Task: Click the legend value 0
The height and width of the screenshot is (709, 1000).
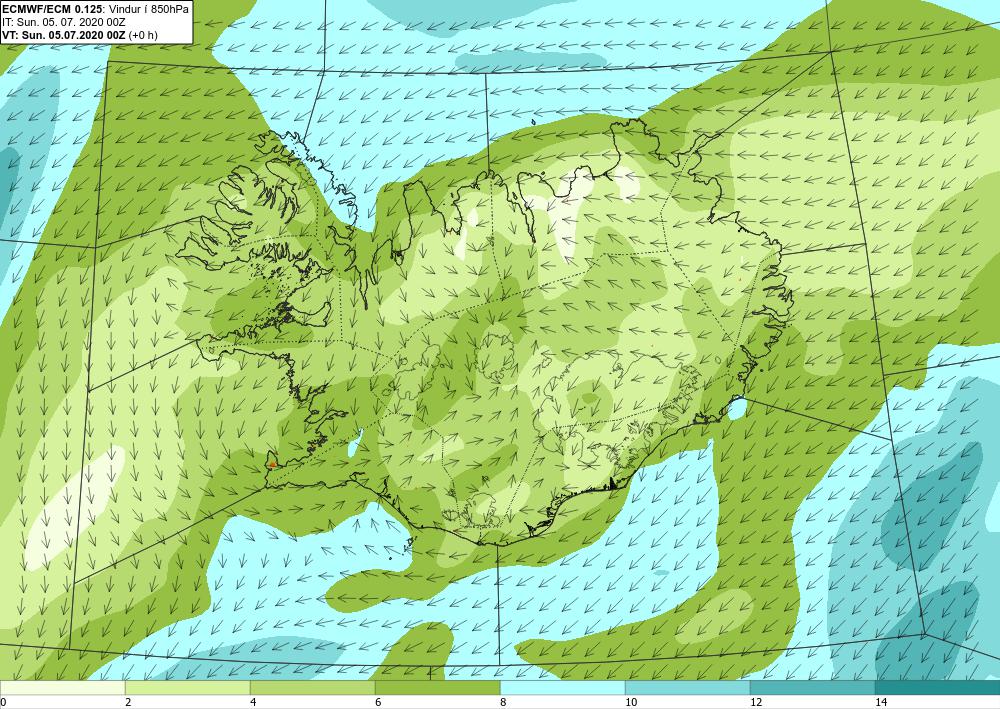Action: point(3,702)
